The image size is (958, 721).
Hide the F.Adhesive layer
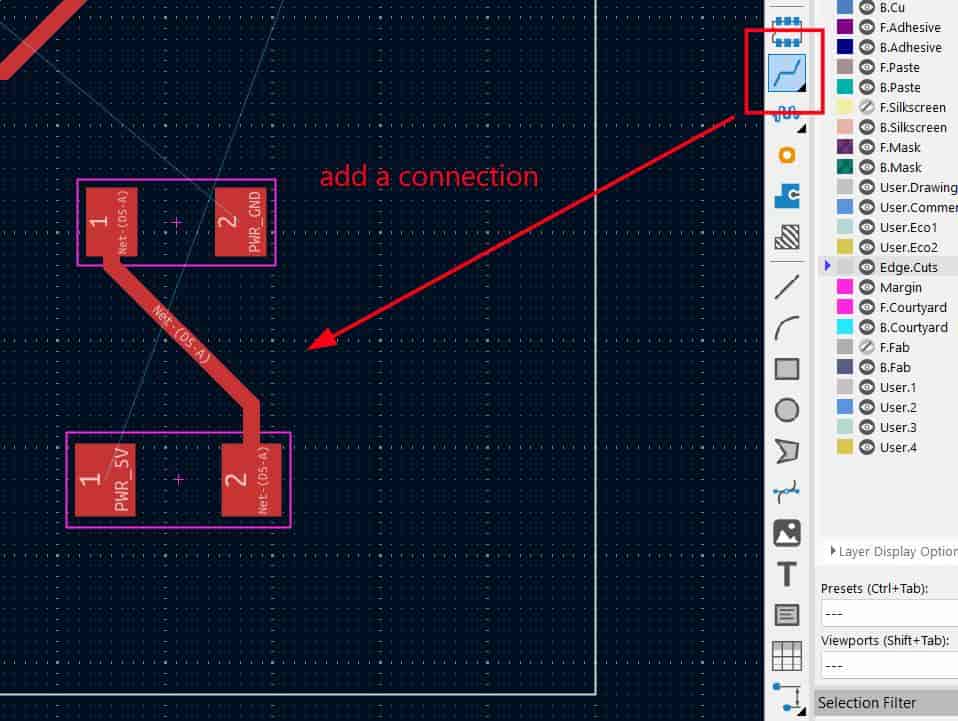(x=867, y=27)
